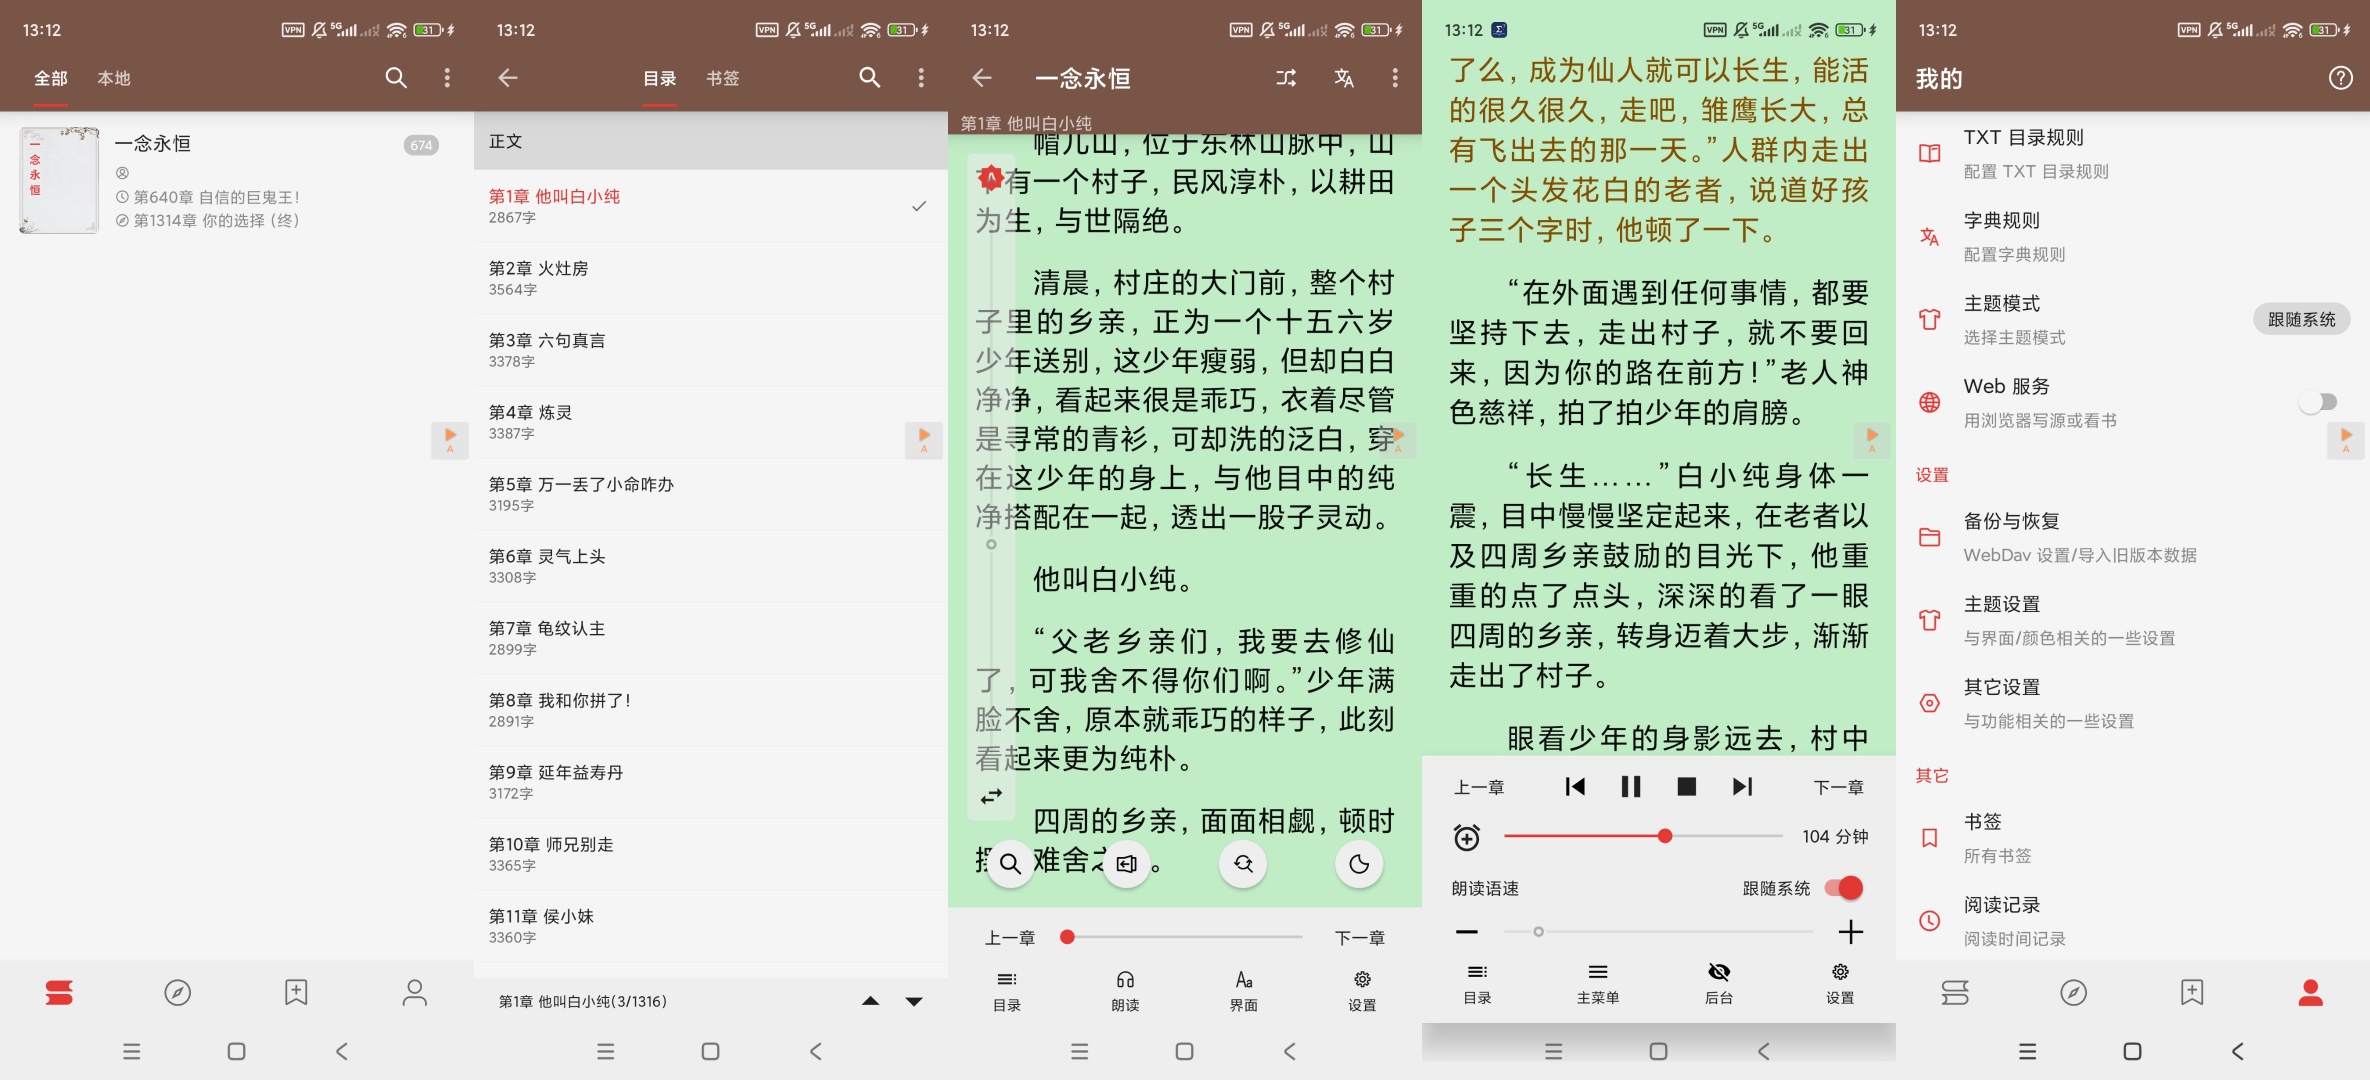Screen dimensions: 2370x1080
Task: Select the Discover compass in bottom navigation
Action: tap(178, 992)
